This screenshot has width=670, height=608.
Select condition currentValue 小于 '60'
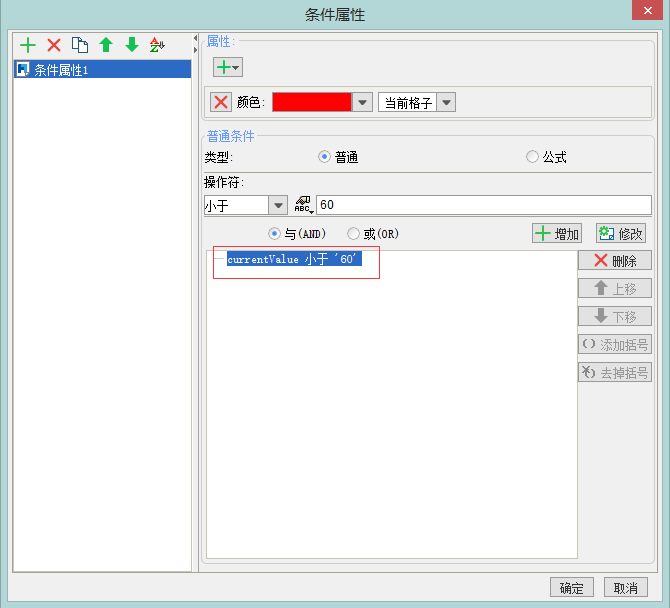point(294,259)
